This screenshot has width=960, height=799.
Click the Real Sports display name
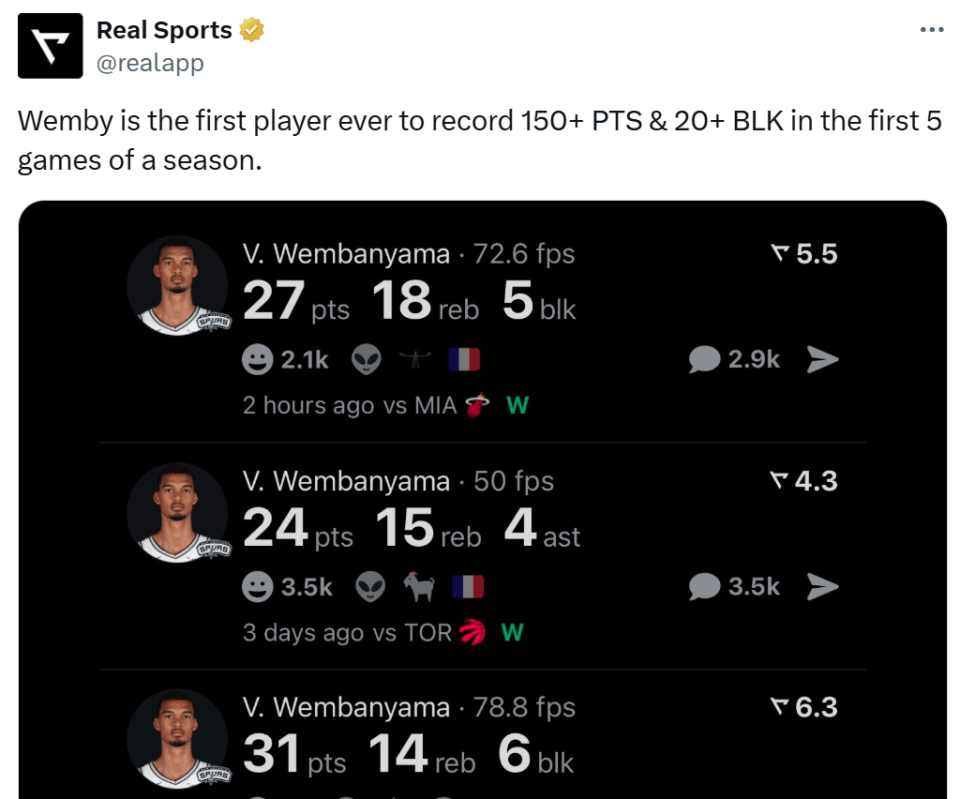click(163, 31)
